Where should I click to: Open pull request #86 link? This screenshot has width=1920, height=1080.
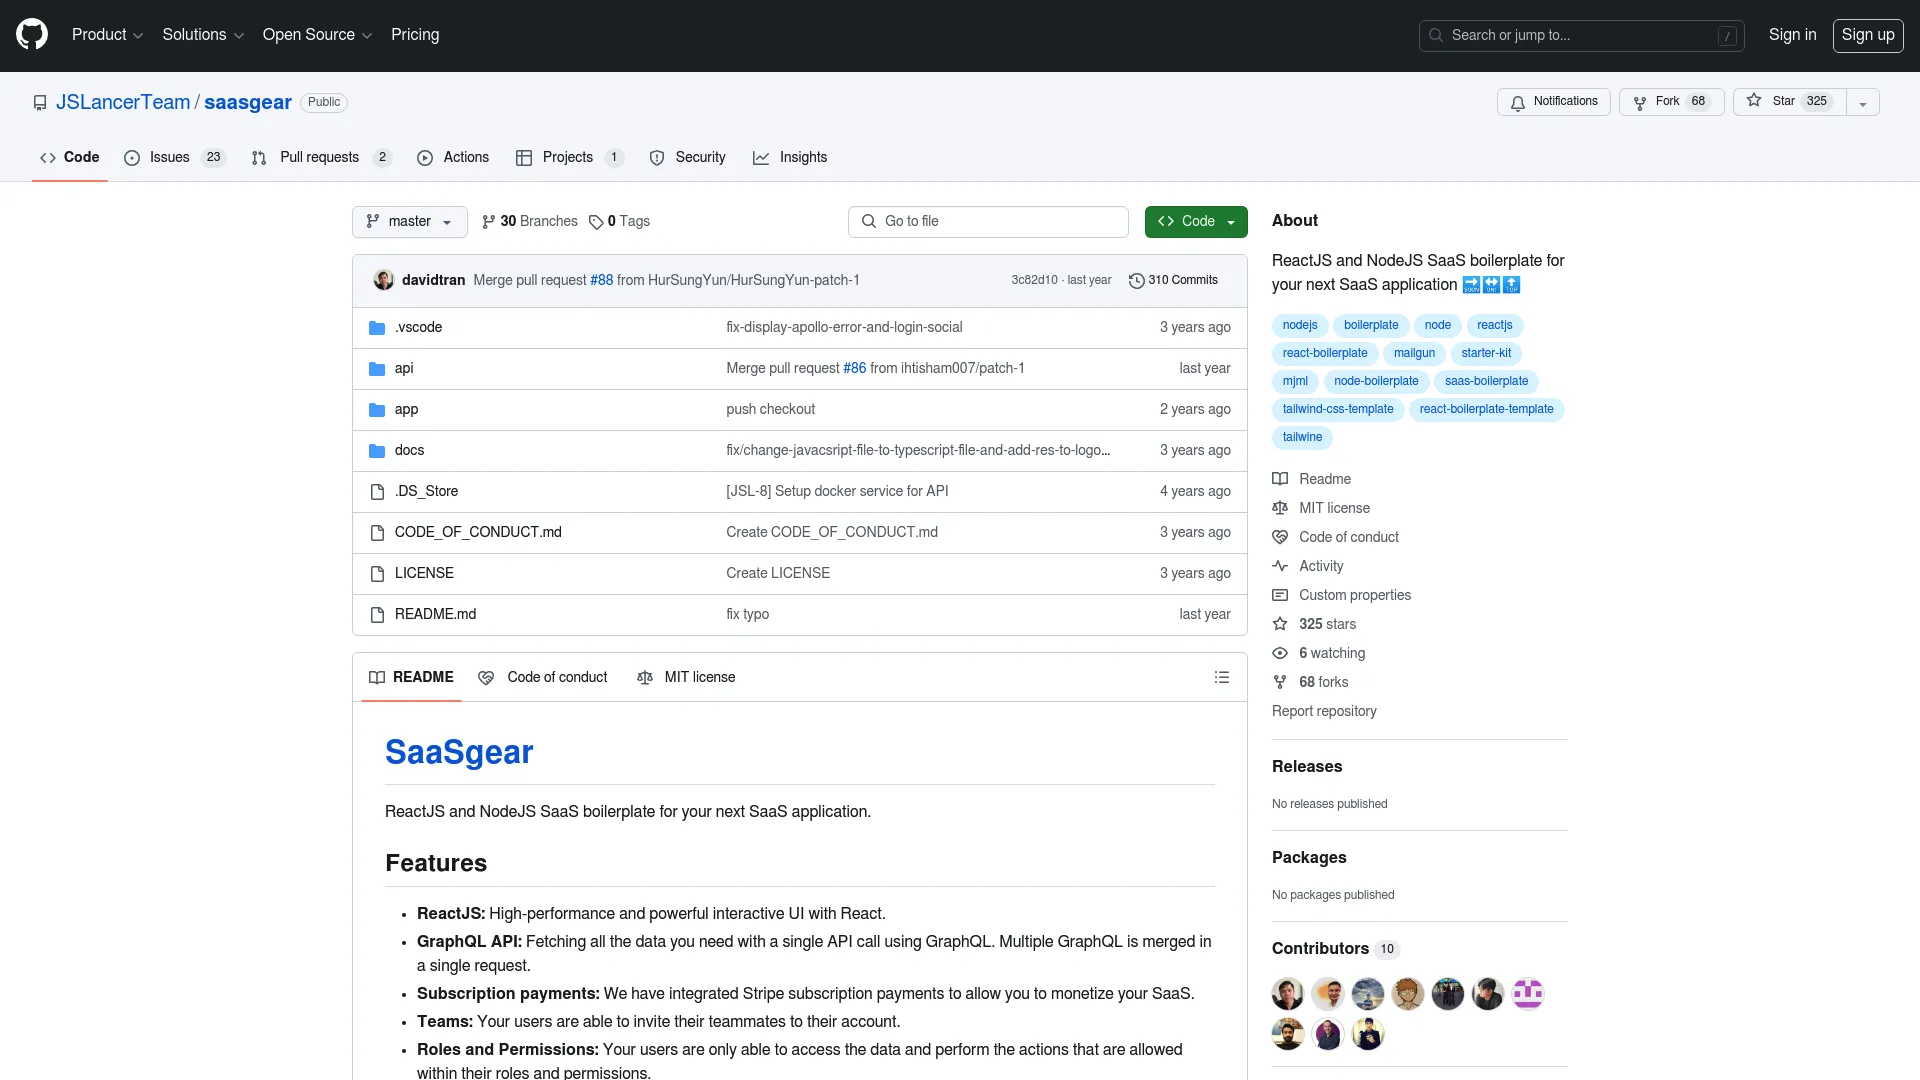tap(854, 369)
